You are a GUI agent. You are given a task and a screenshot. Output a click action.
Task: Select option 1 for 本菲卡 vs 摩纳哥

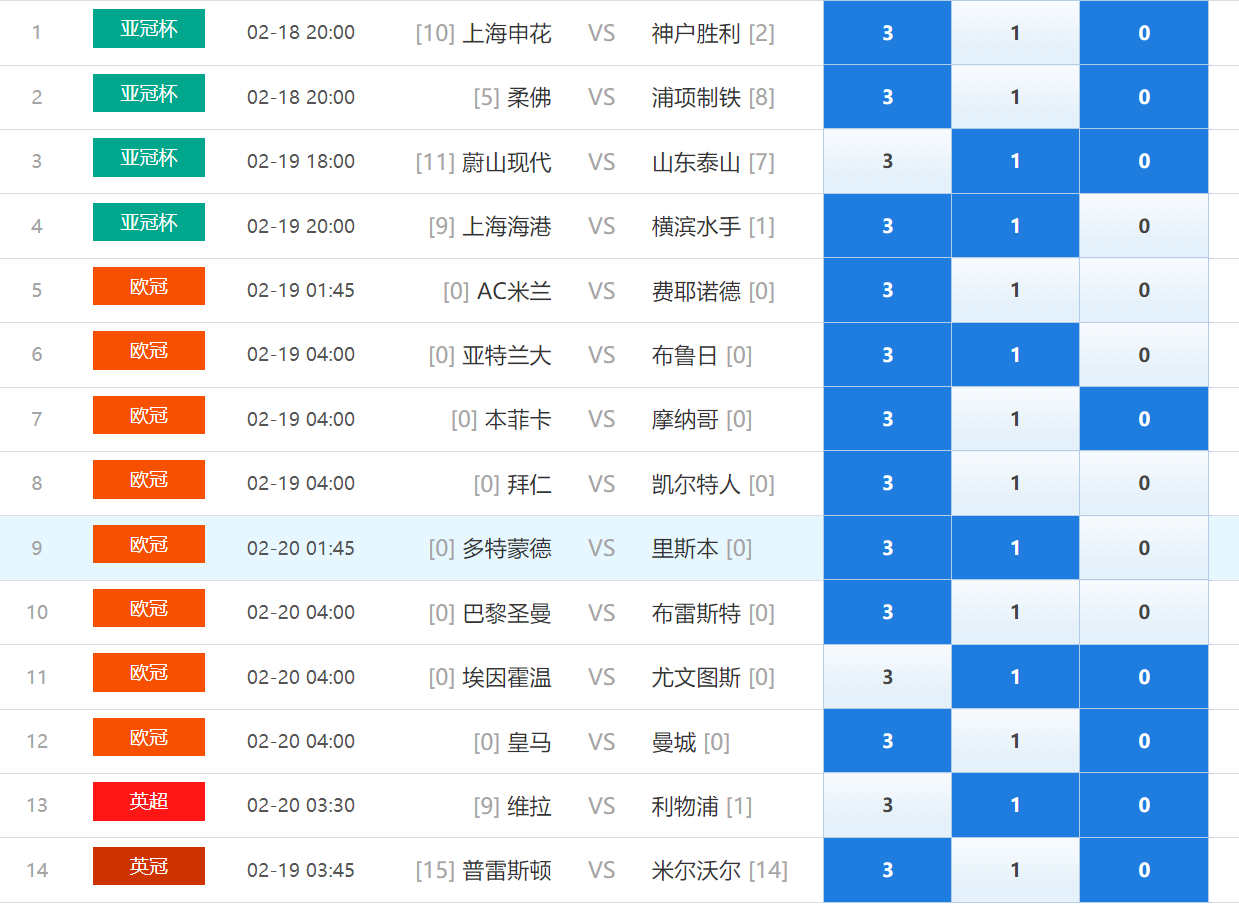click(1015, 419)
